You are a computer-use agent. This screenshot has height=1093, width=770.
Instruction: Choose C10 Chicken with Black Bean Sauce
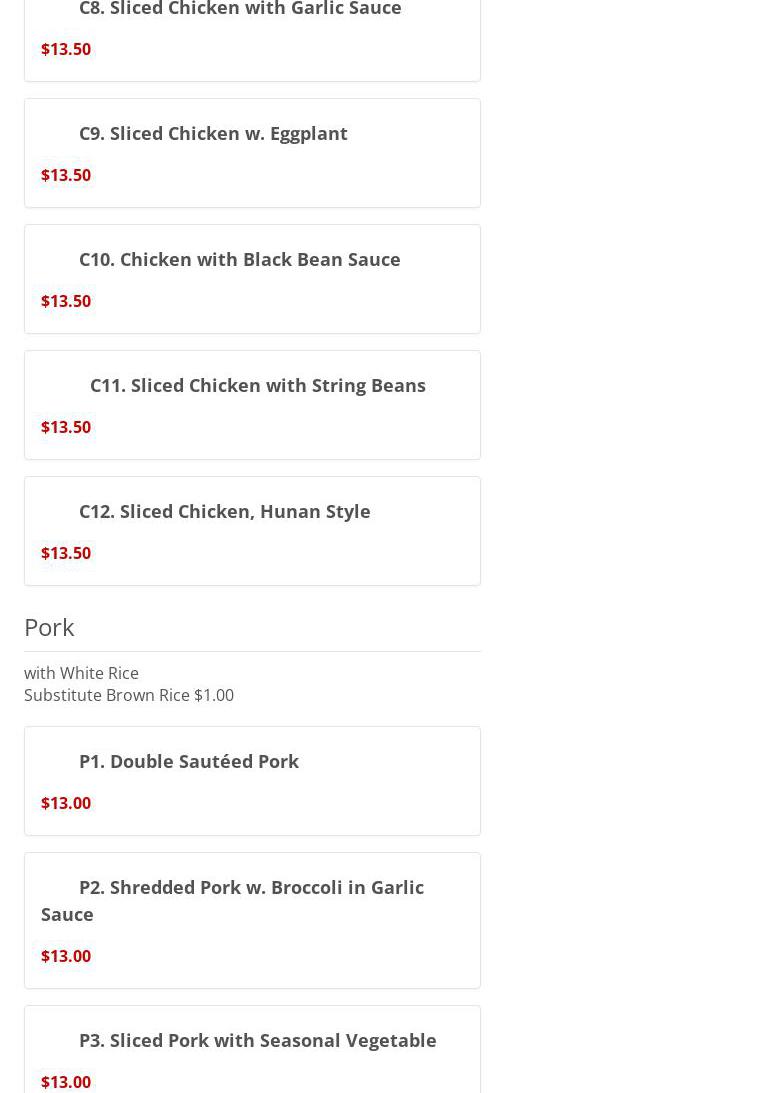click(x=239, y=259)
